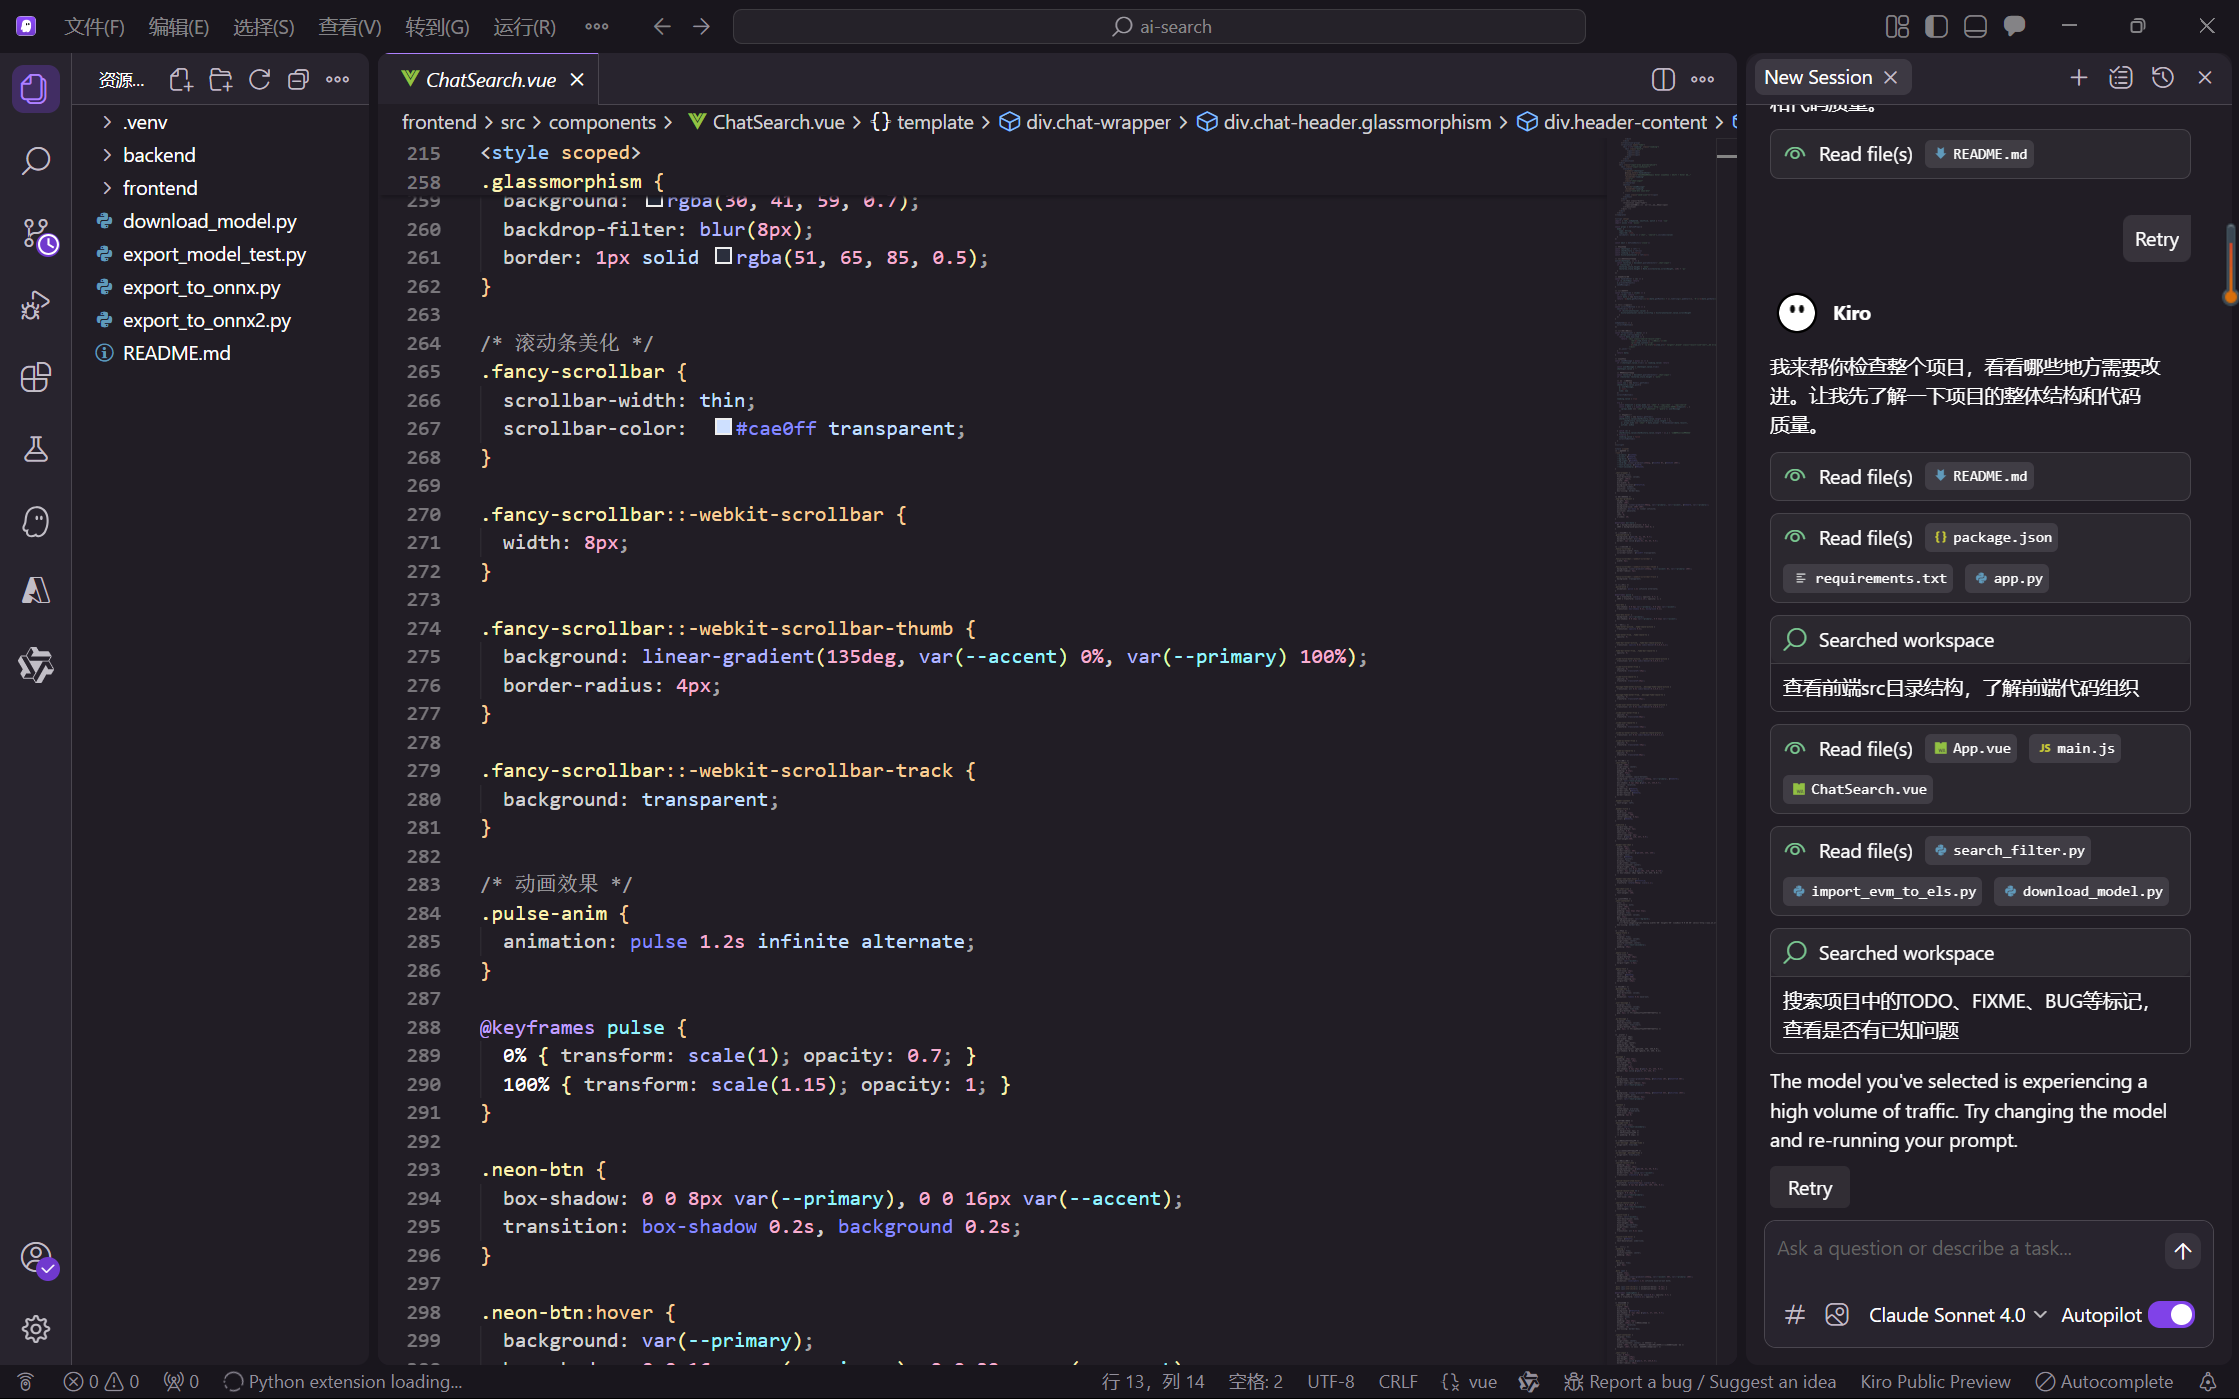
Task: Open chat session history icon
Action: tap(2163, 78)
